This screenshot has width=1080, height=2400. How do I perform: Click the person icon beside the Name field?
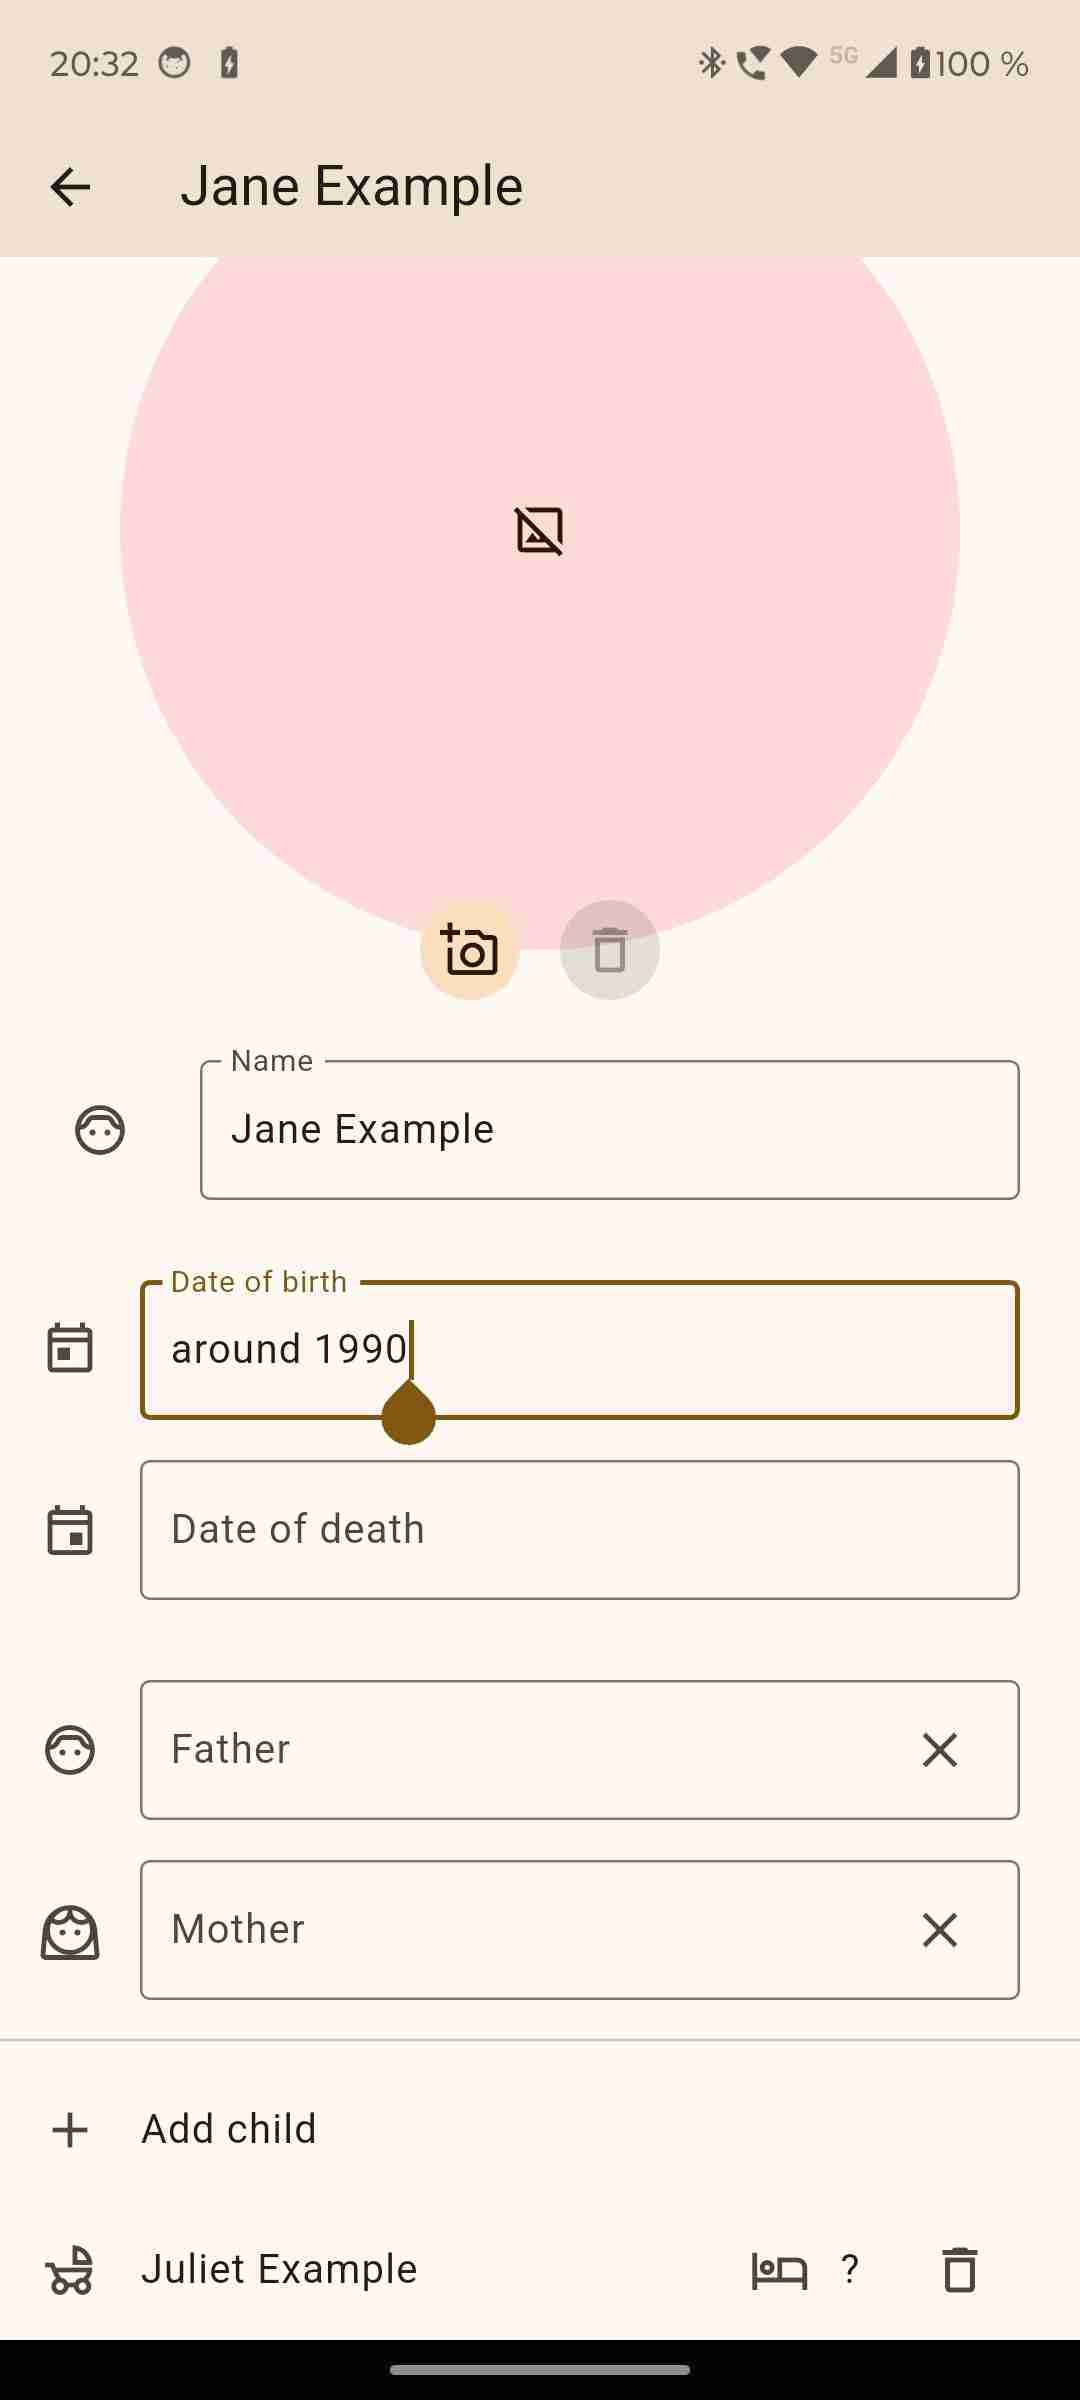(x=98, y=1130)
